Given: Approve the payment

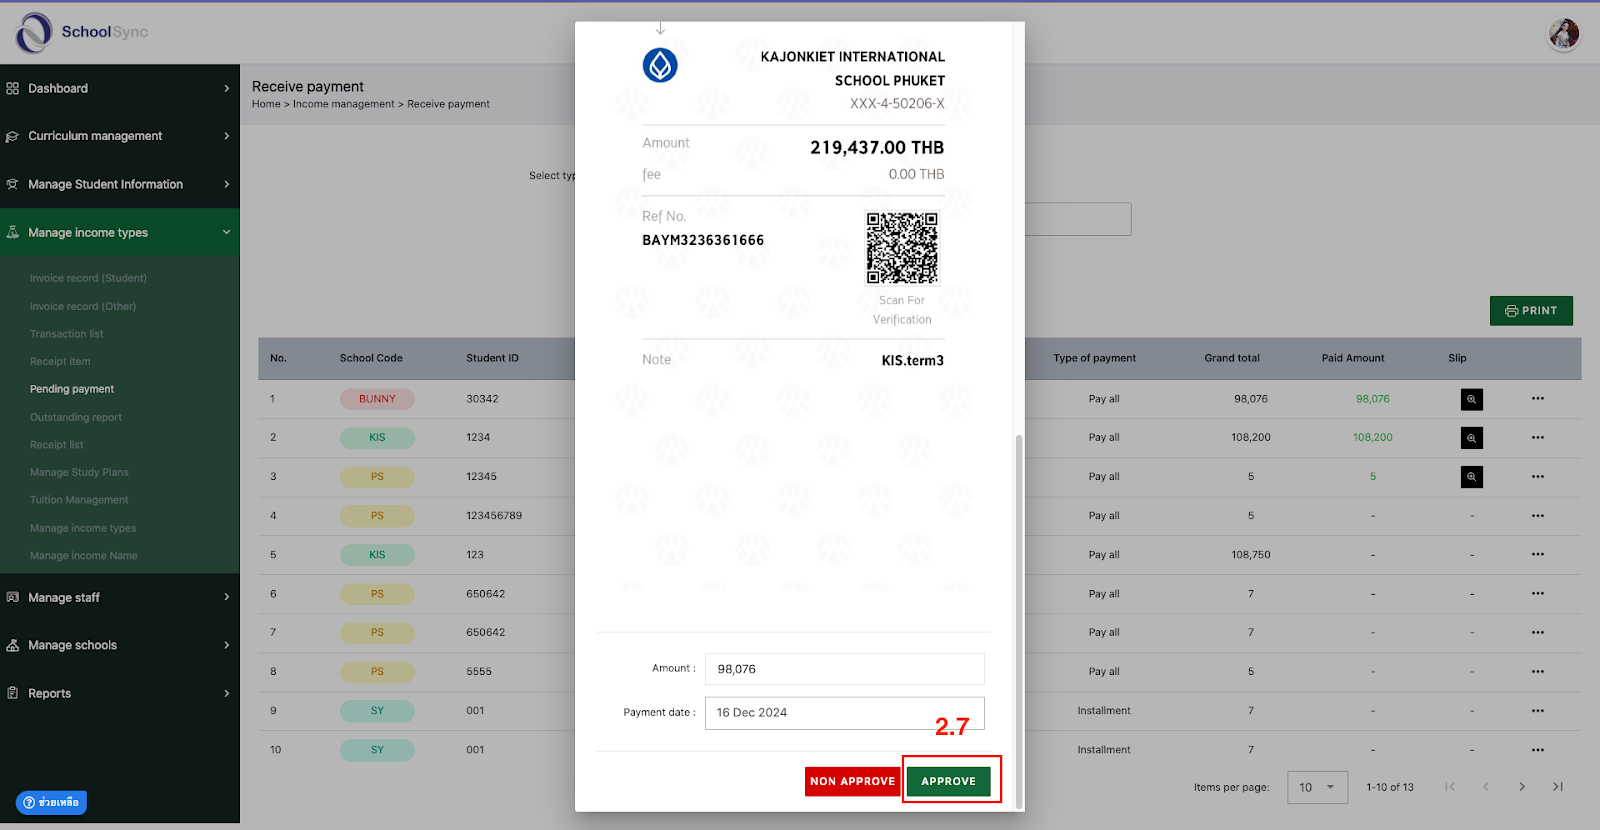Looking at the screenshot, I should tap(948, 781).
